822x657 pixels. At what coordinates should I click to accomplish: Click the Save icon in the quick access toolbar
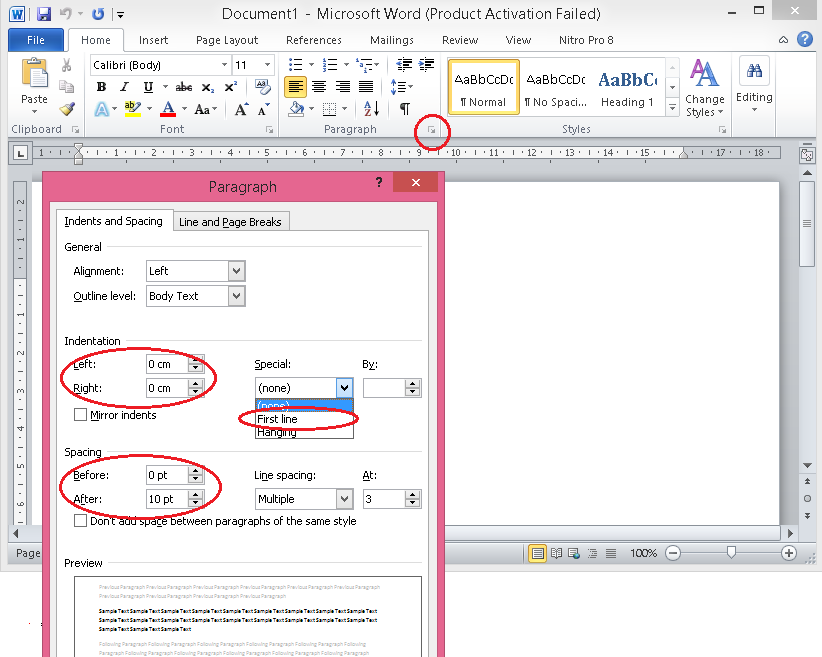coord(44,14)
